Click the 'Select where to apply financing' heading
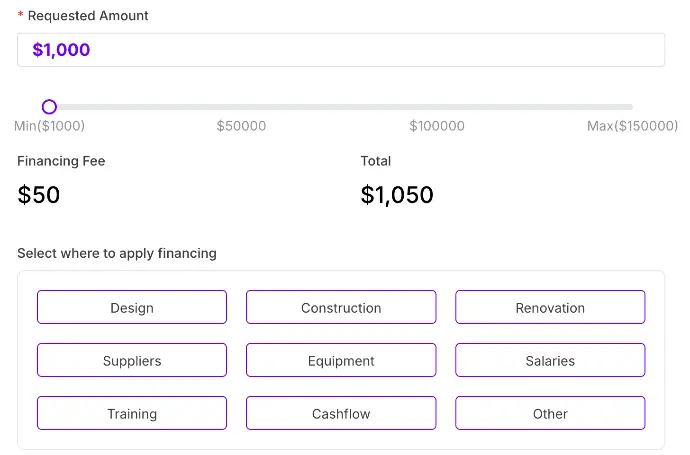The width and height of the screenshot is (690, 455). [117, 253]
